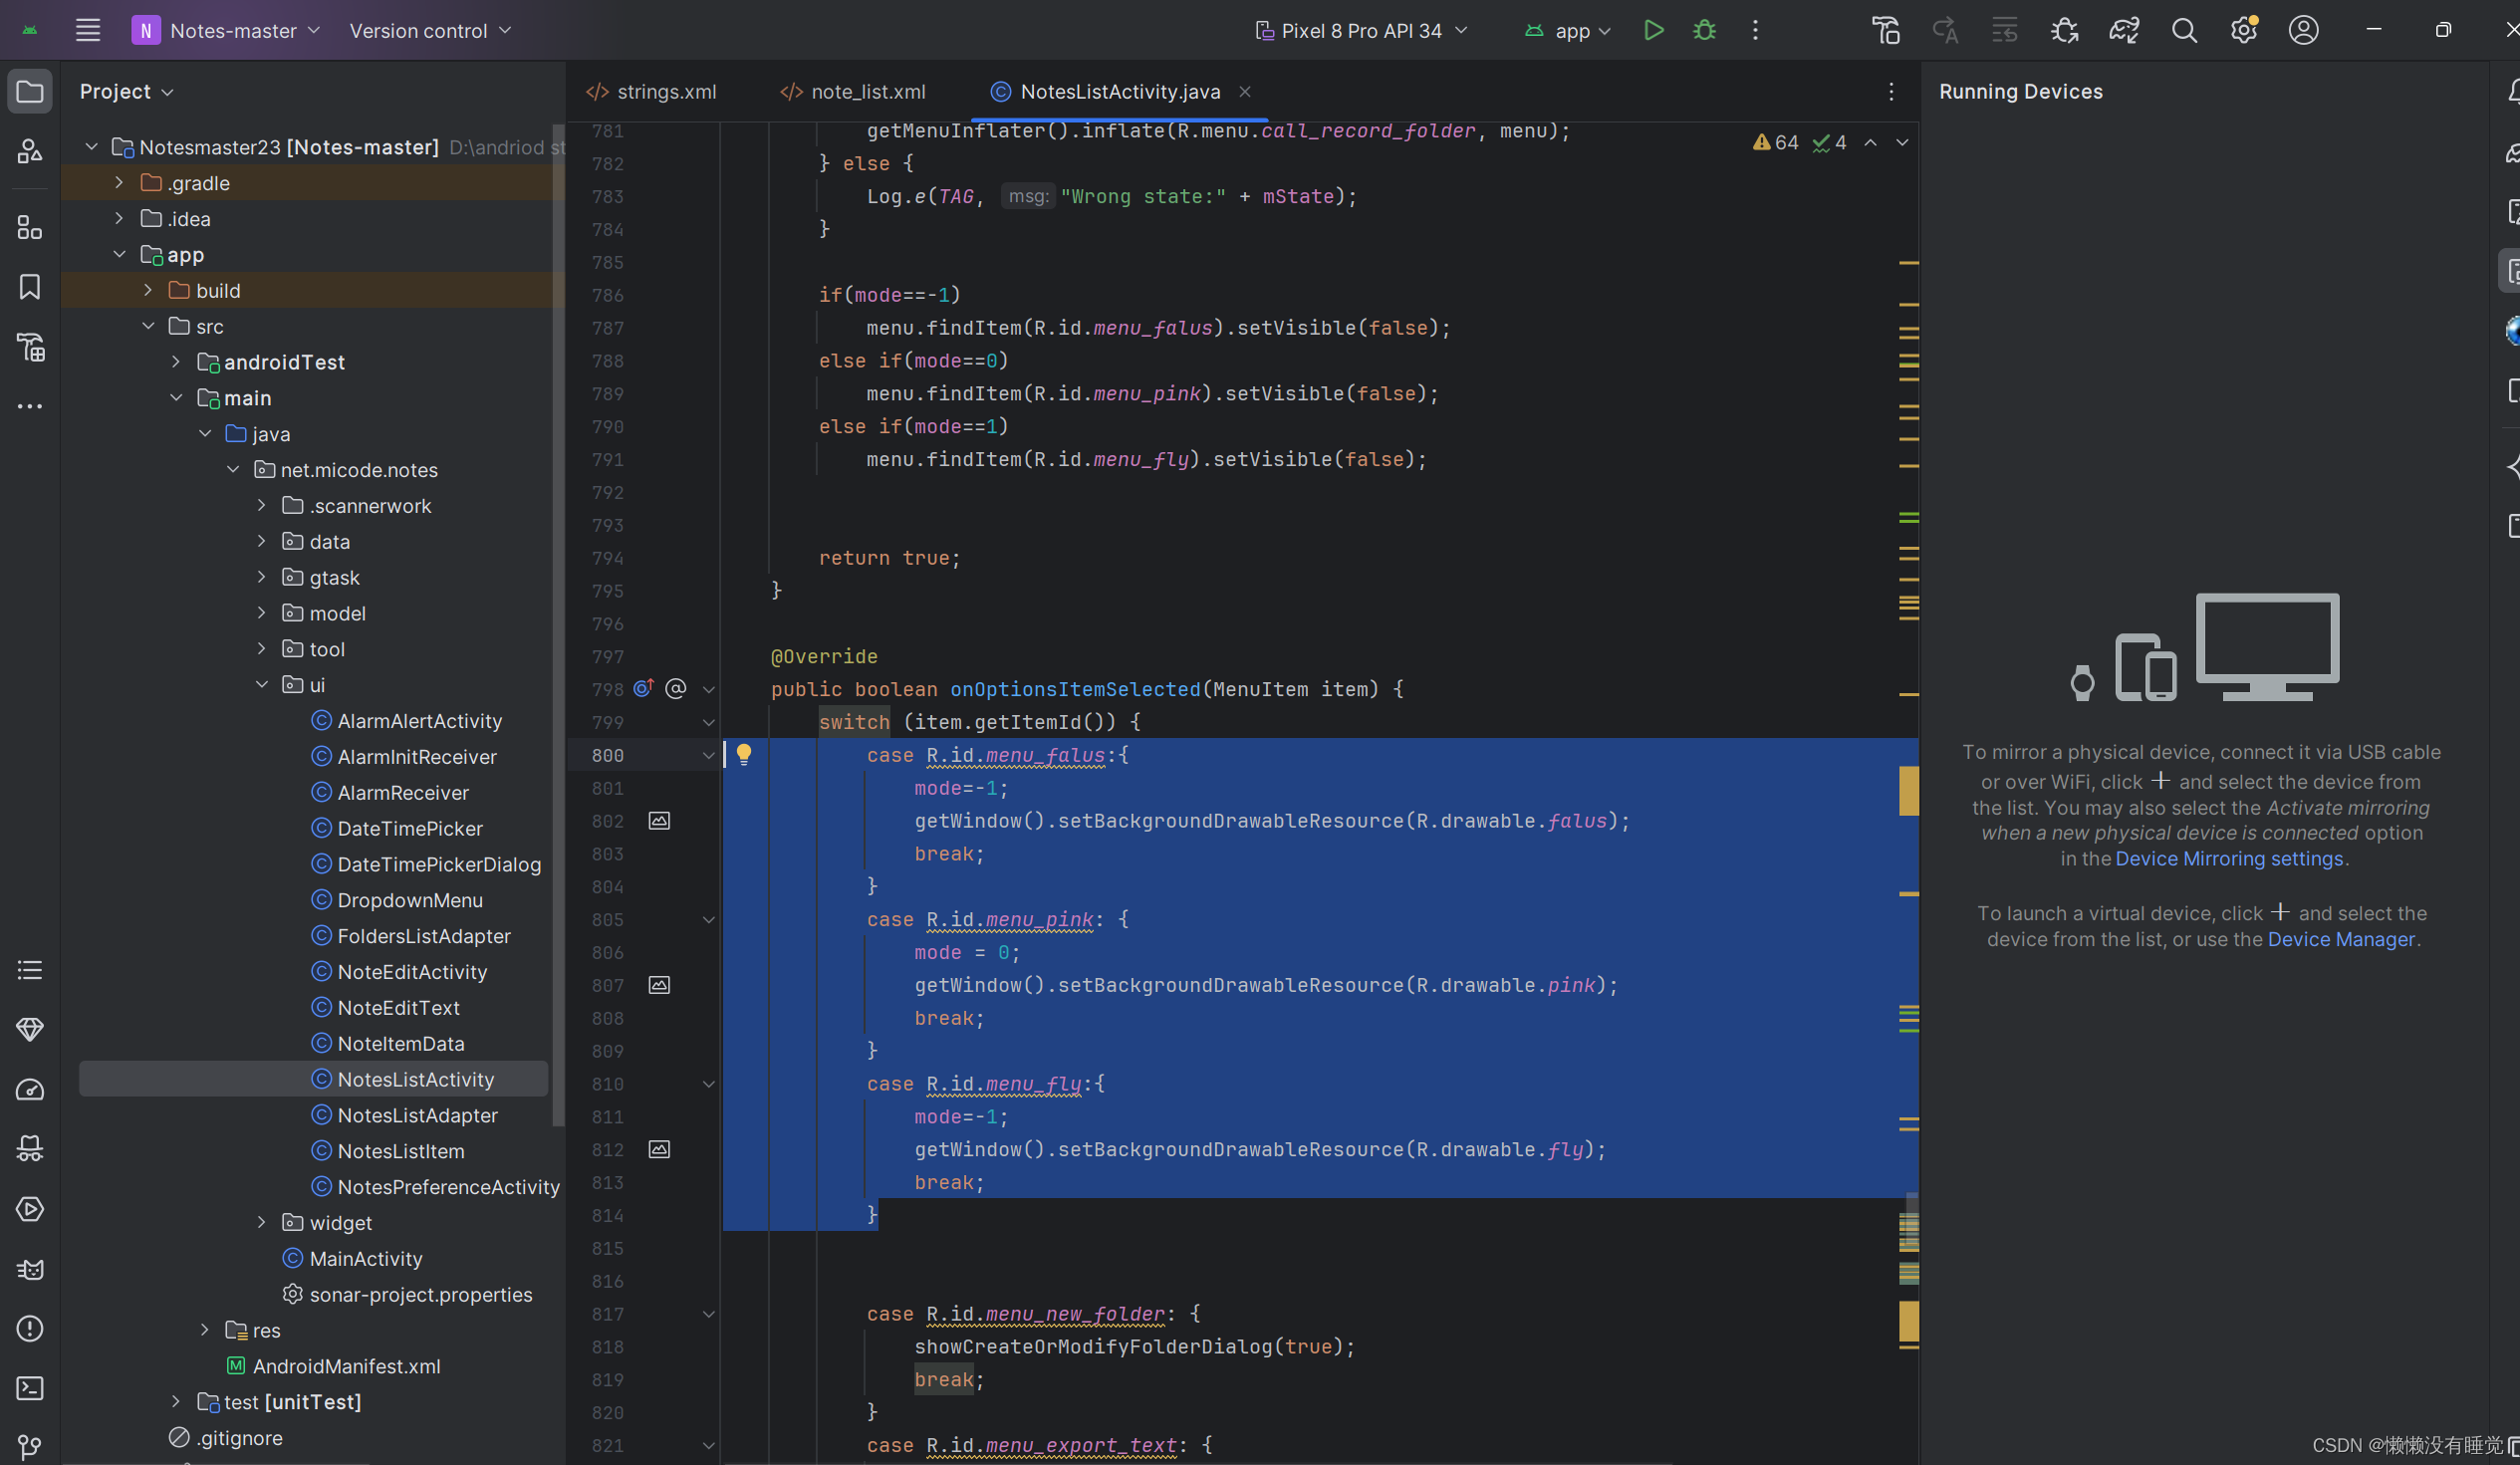2520x1465 pixels.
Task: Click the falus drawable gutter image preview
Action: click(x=659, y=820)
